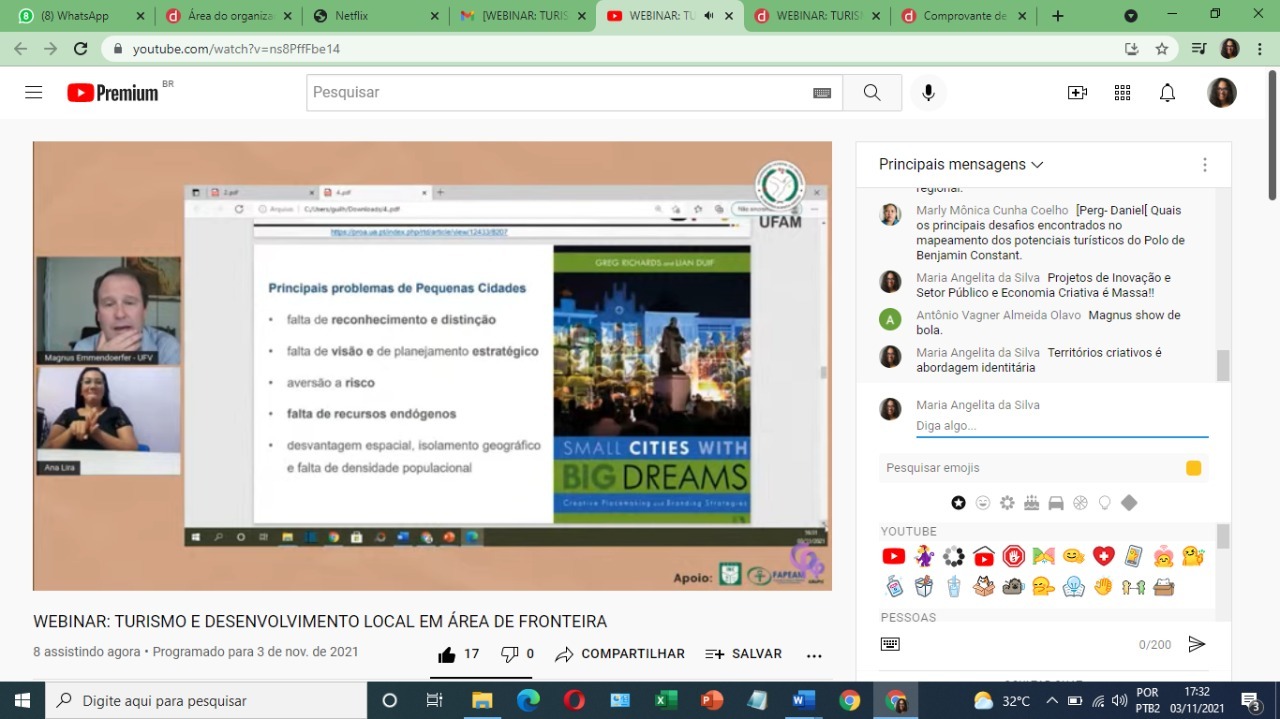
Task: Open the chat three-dot options menu
Action: click(1204, 165)
